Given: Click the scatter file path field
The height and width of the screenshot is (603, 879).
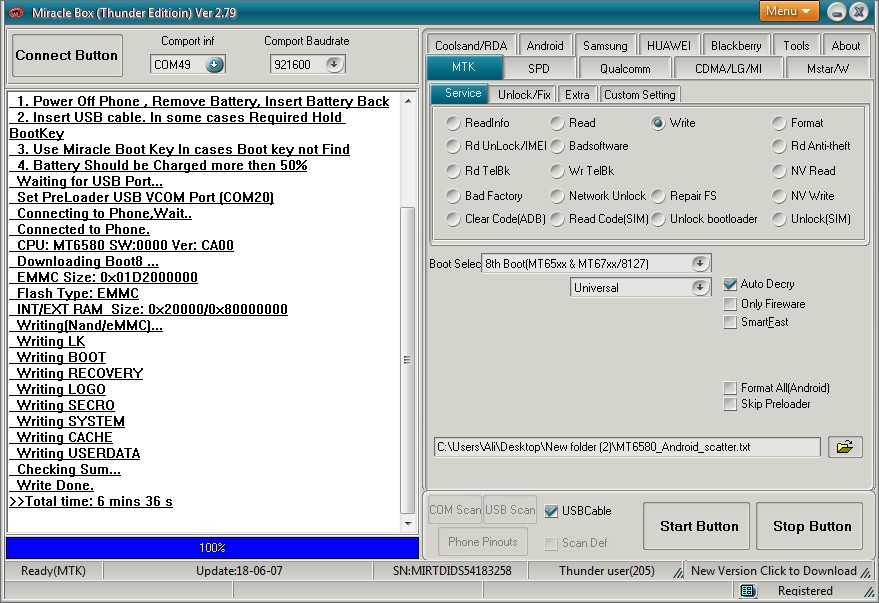Looking at the screenshot, I should click(x=627, y=447).
